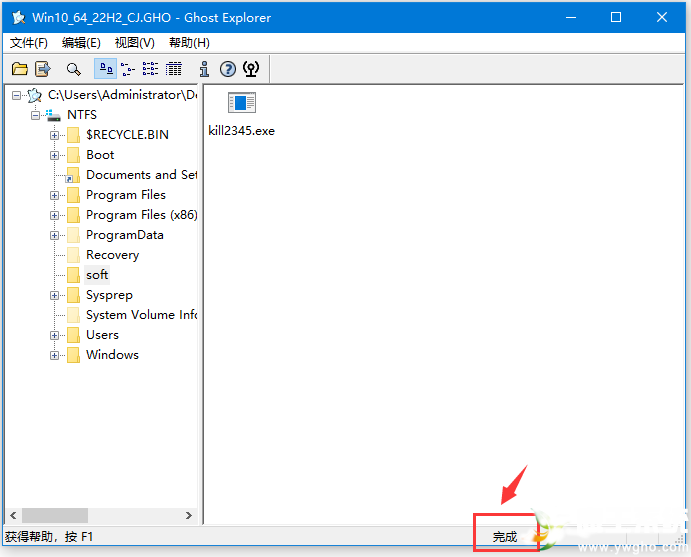Screen dimensions: 691x557
Task: Open the 编辑(E) menu
Action: 81,43
